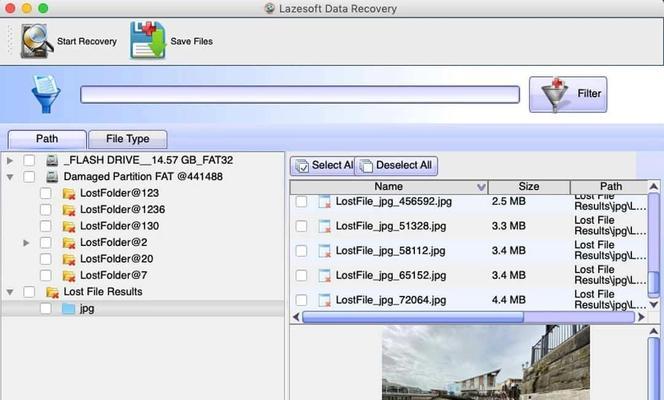This screenshot has height=400, width=664.
Task: Click the preview photo thumbnail
Action: pyautogui.click(x=486, y=363)
